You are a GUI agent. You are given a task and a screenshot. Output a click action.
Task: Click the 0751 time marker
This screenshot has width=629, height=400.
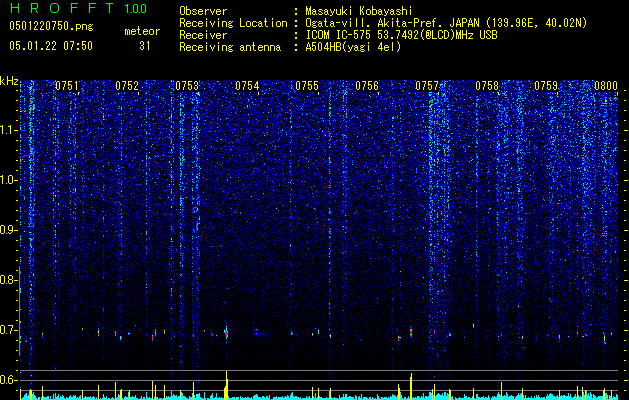67,86
